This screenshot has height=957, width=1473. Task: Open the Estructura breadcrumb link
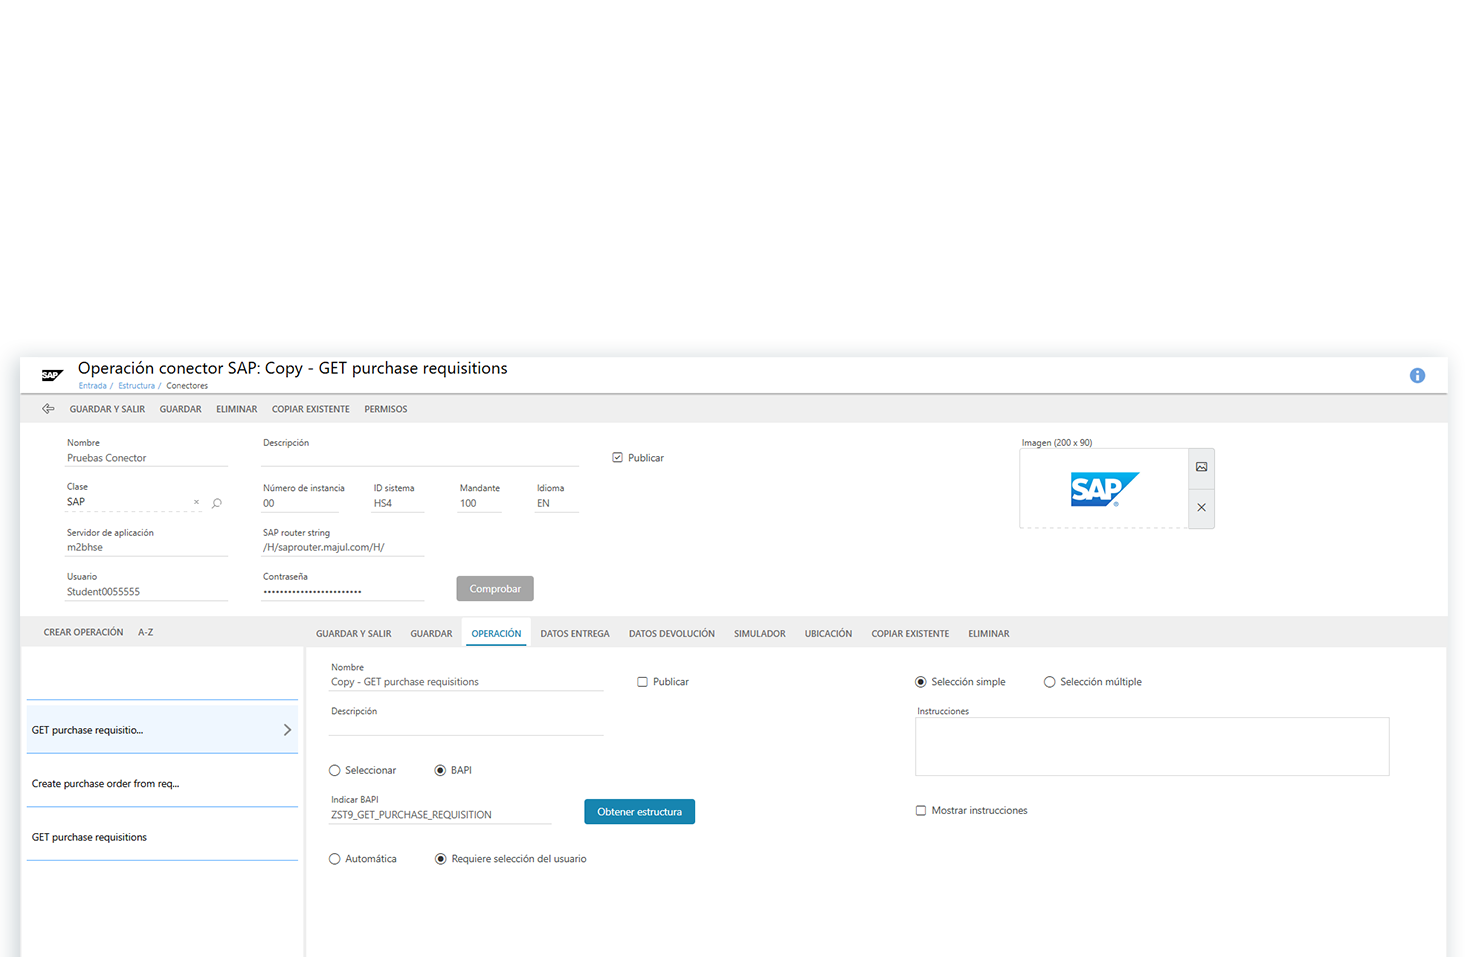tap(136, 385)
